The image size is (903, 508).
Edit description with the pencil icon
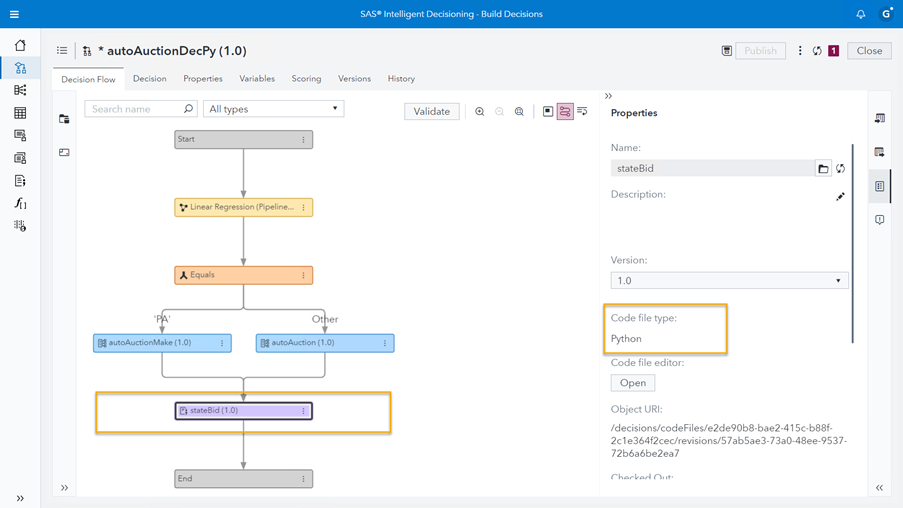click(840, 196)
